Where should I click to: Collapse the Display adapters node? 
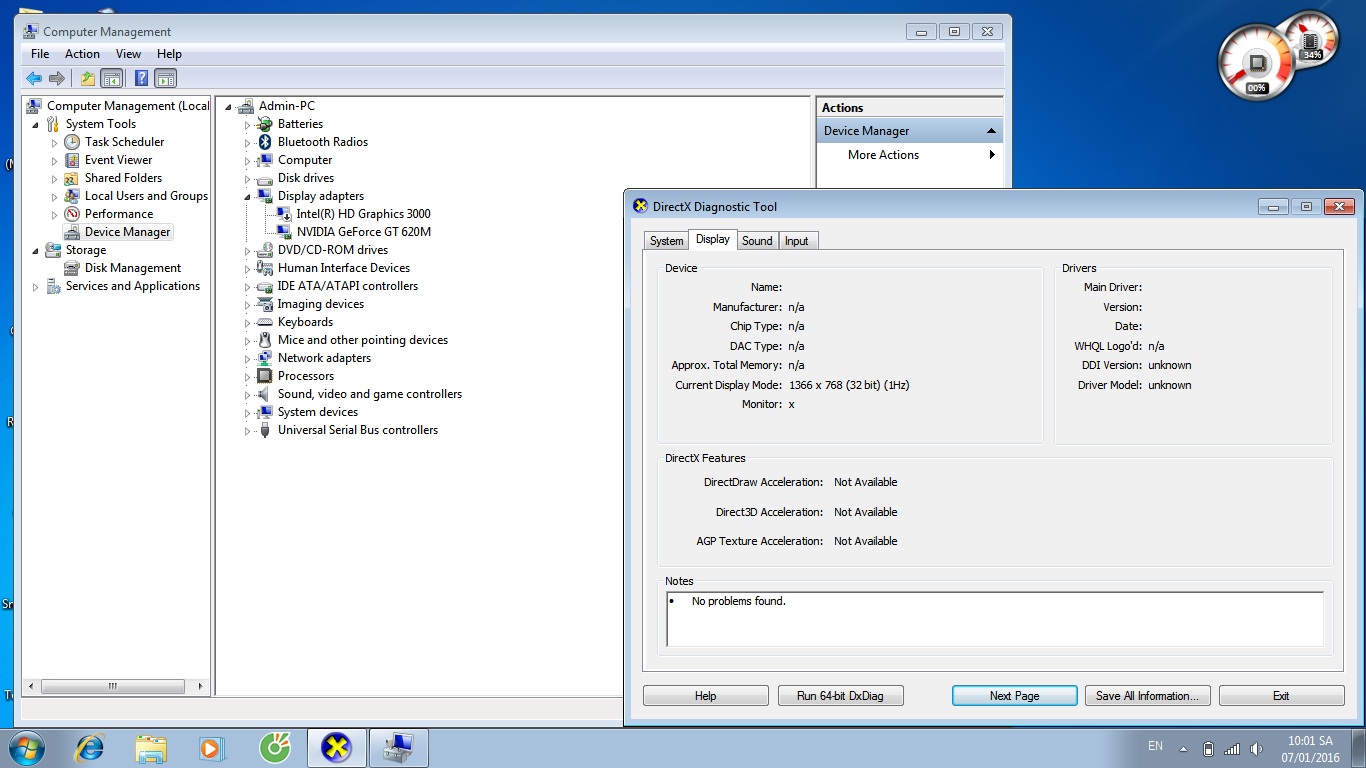coord(248,197)
